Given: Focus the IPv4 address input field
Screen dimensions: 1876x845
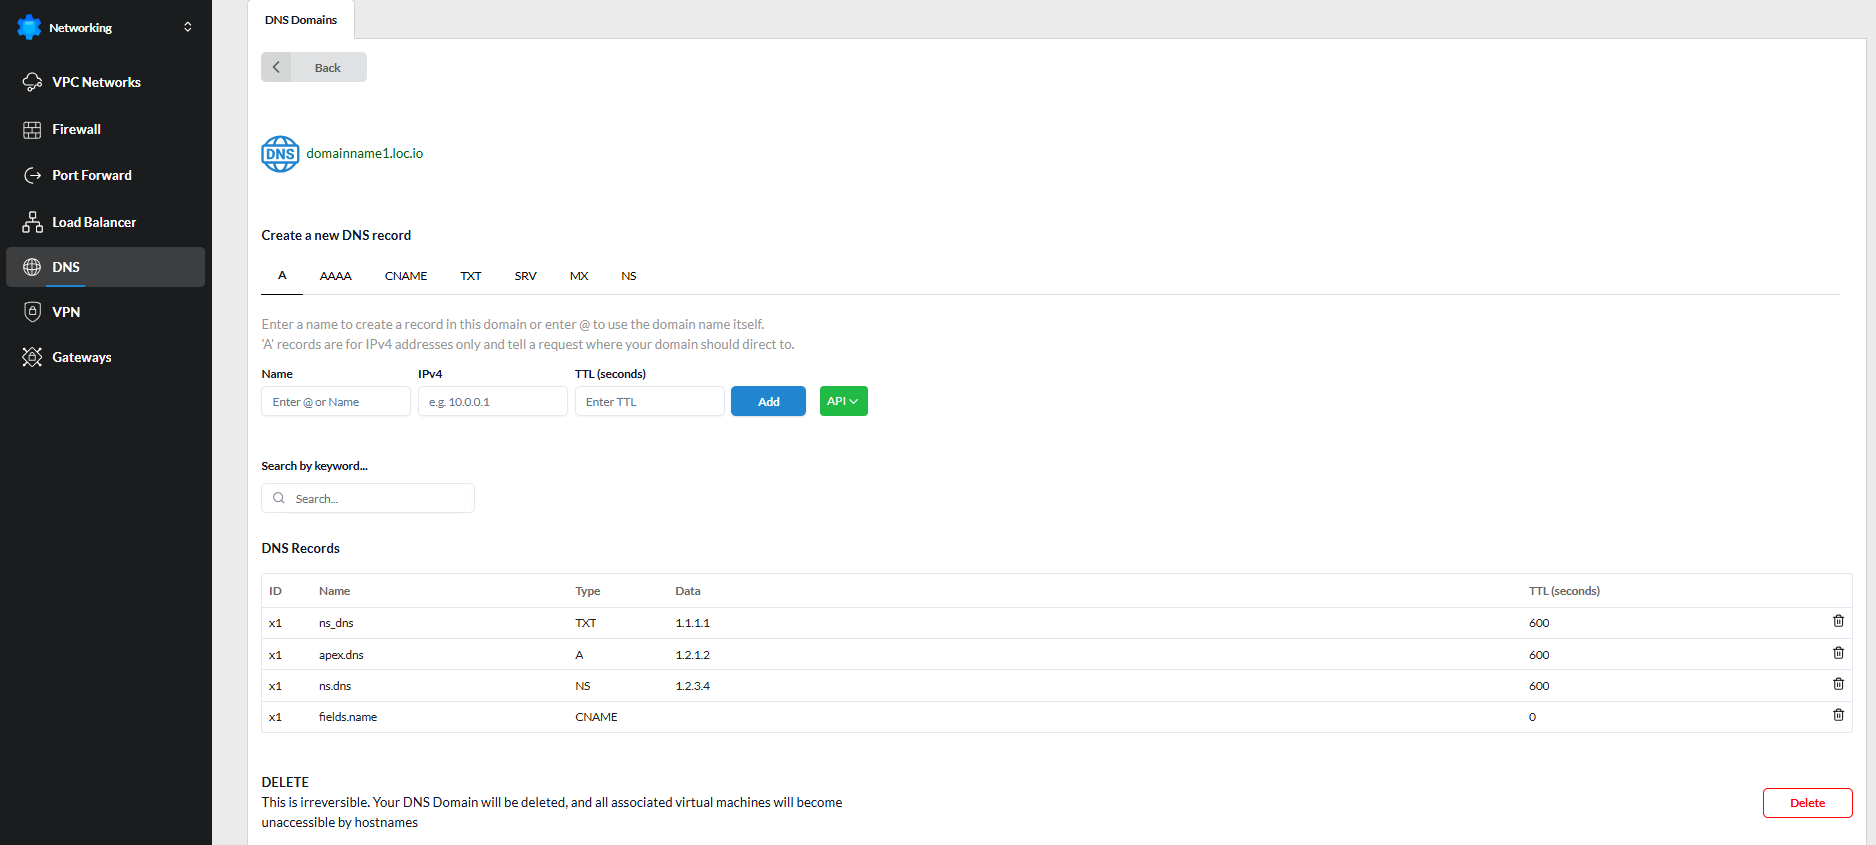Looking at the screenshot, I should [x=492, y=401].
